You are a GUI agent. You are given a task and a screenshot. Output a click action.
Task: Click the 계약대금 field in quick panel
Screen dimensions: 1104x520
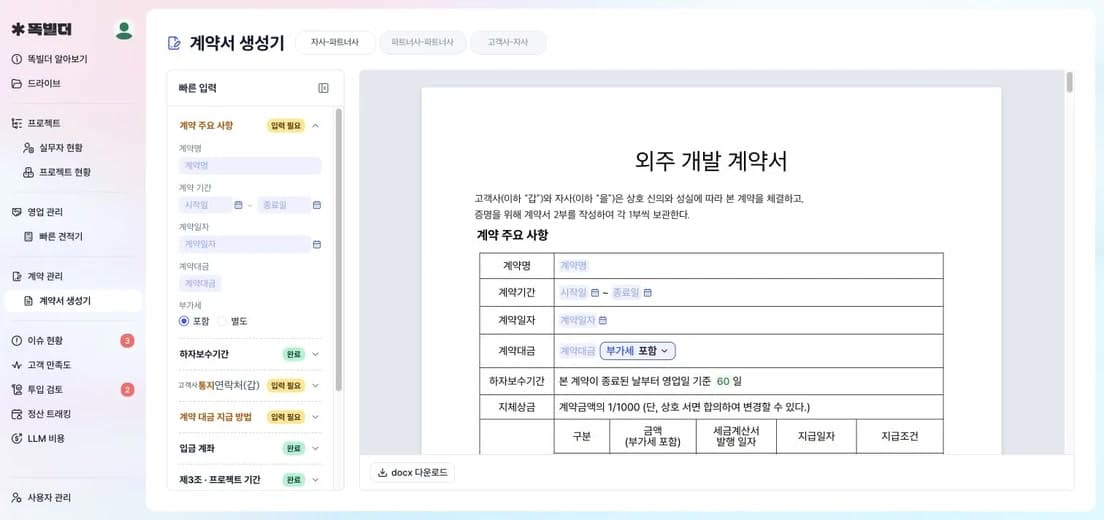pos(200,284)
